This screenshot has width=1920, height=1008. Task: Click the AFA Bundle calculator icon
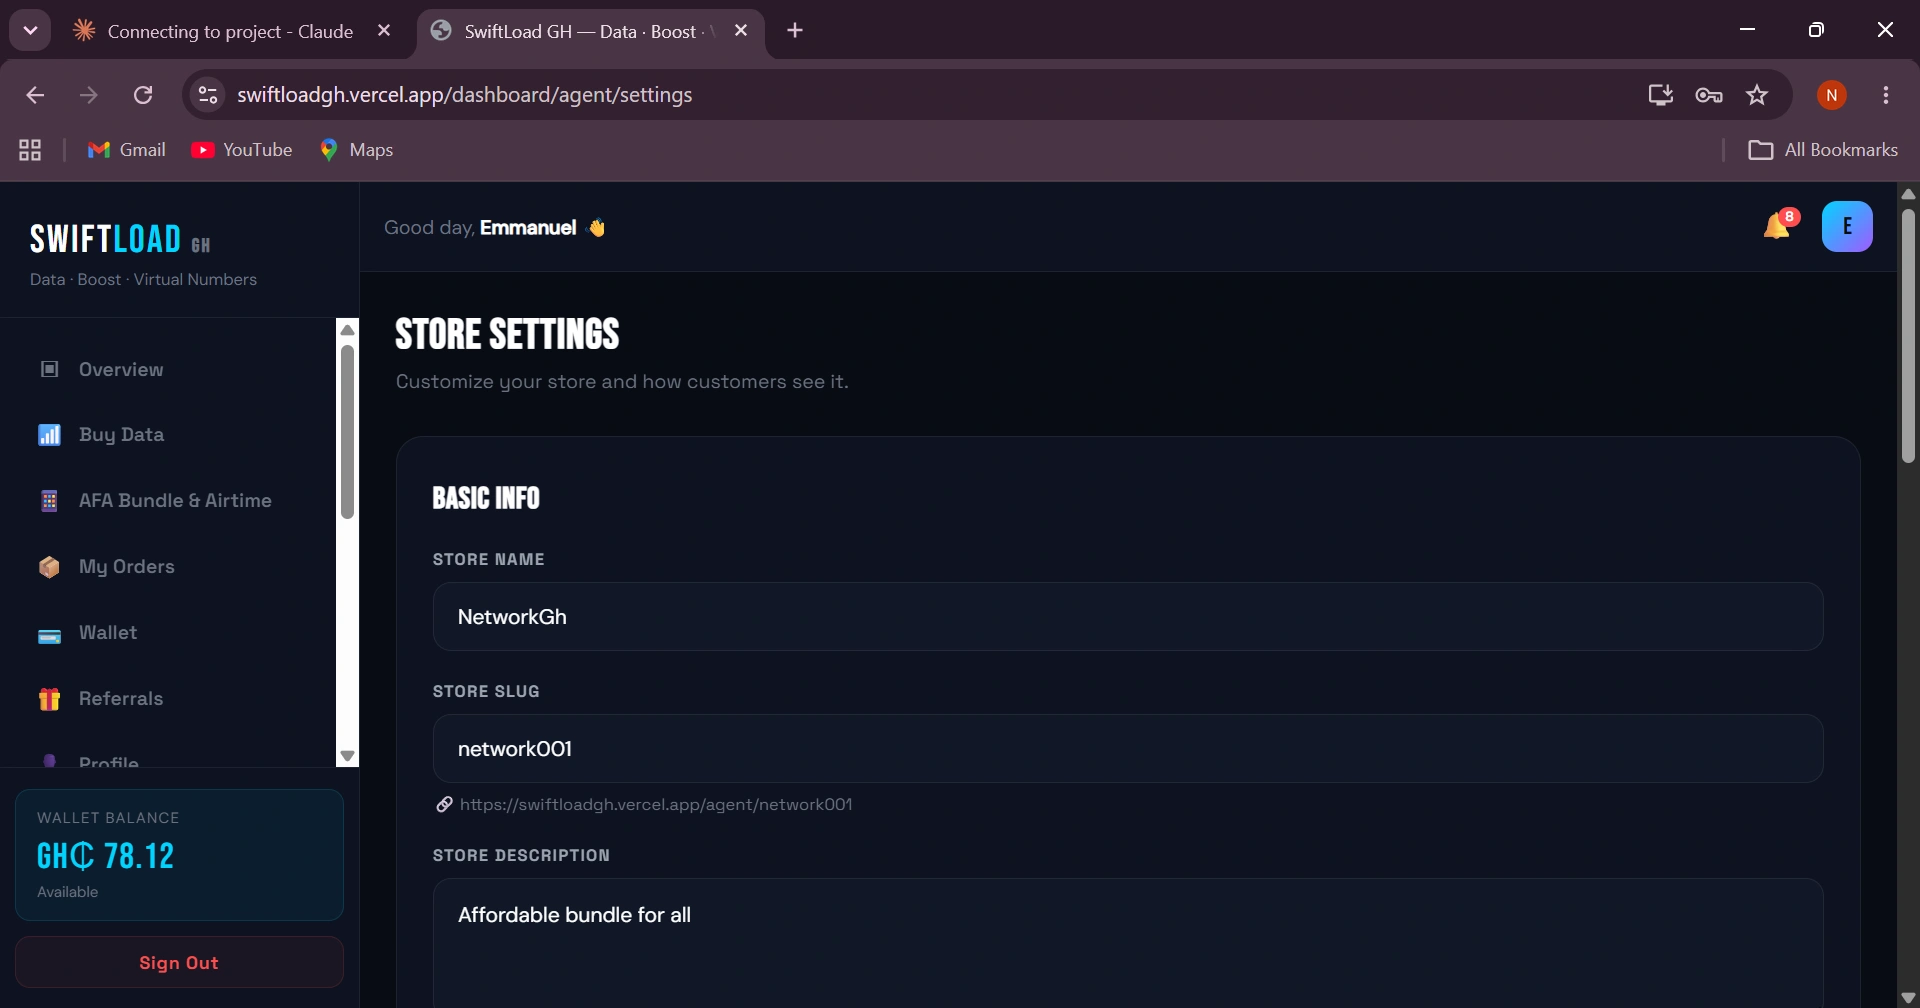click(x=49, y=501)
